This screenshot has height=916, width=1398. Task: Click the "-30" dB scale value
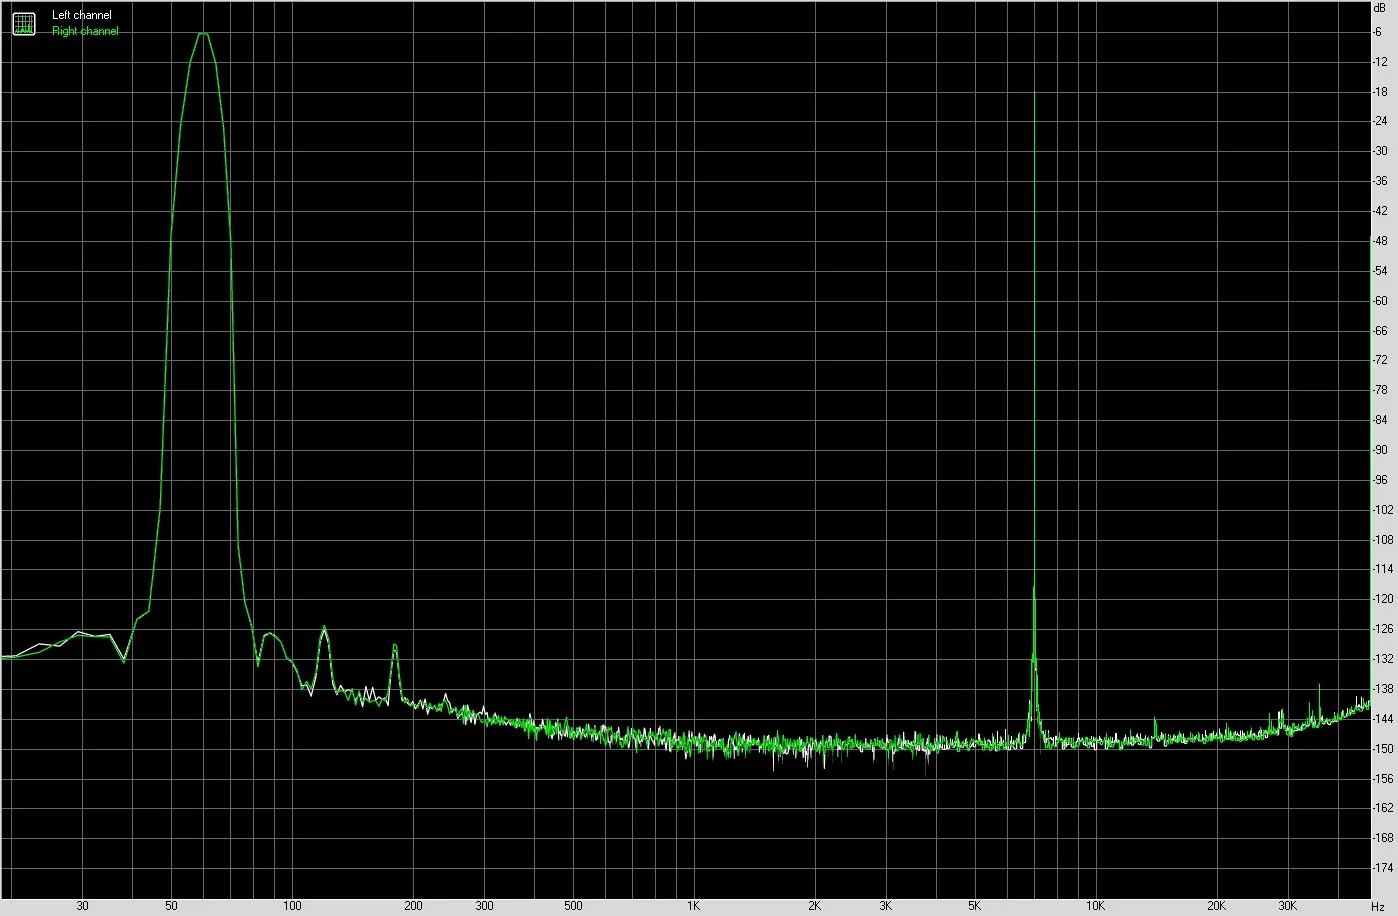(x=1380, y=151)
